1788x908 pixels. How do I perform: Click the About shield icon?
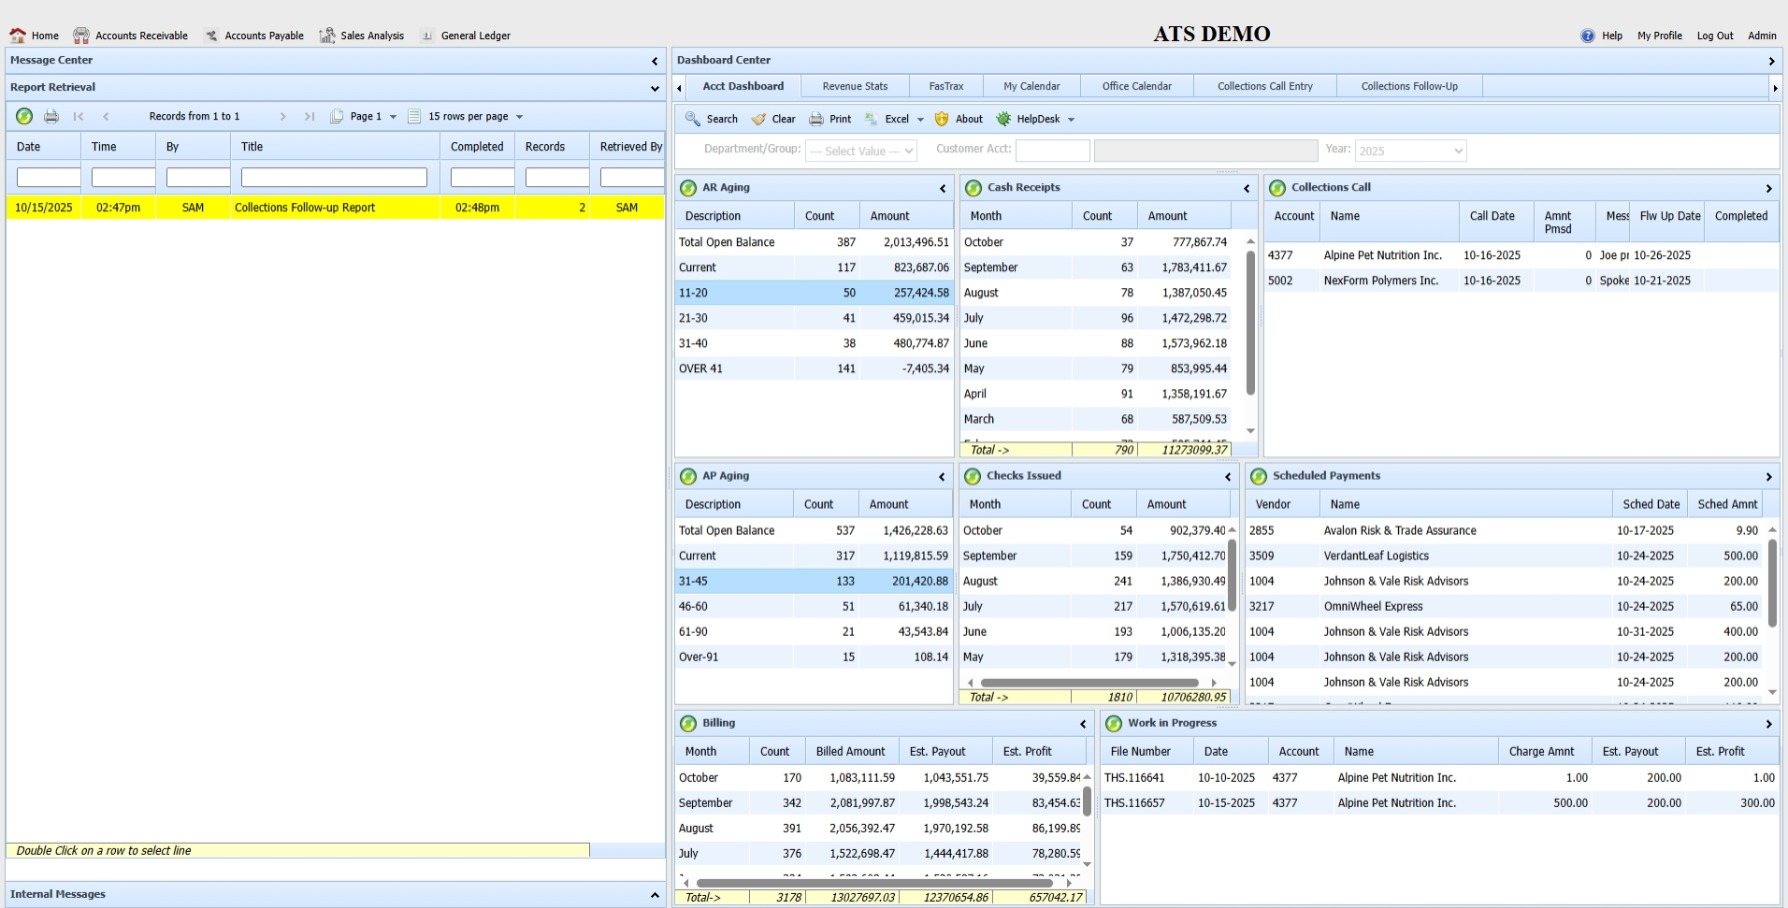click(941, 119)
